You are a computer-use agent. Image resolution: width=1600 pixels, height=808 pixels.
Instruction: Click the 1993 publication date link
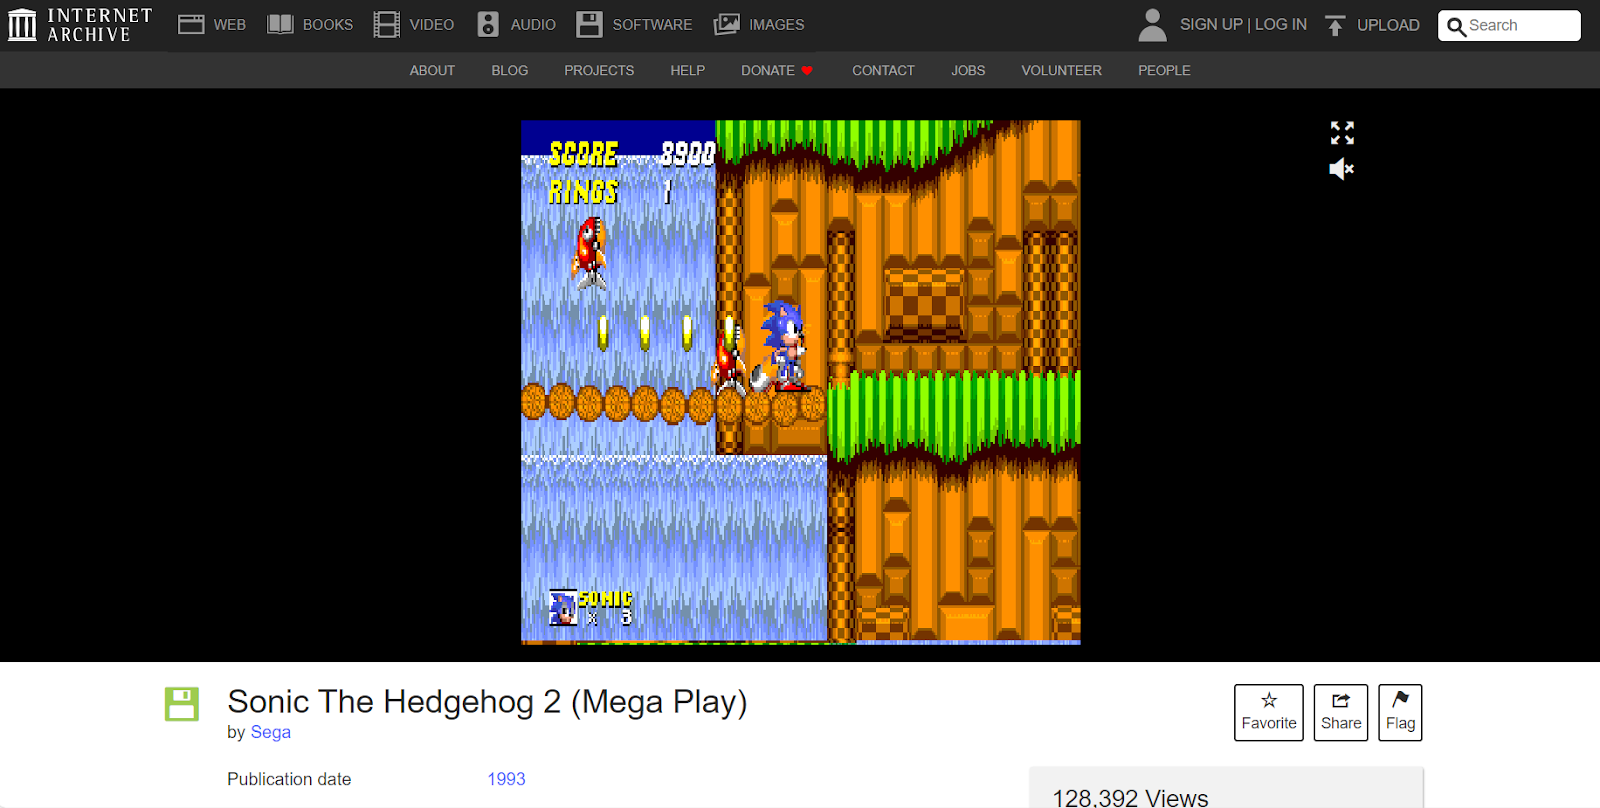pos(506,779)
